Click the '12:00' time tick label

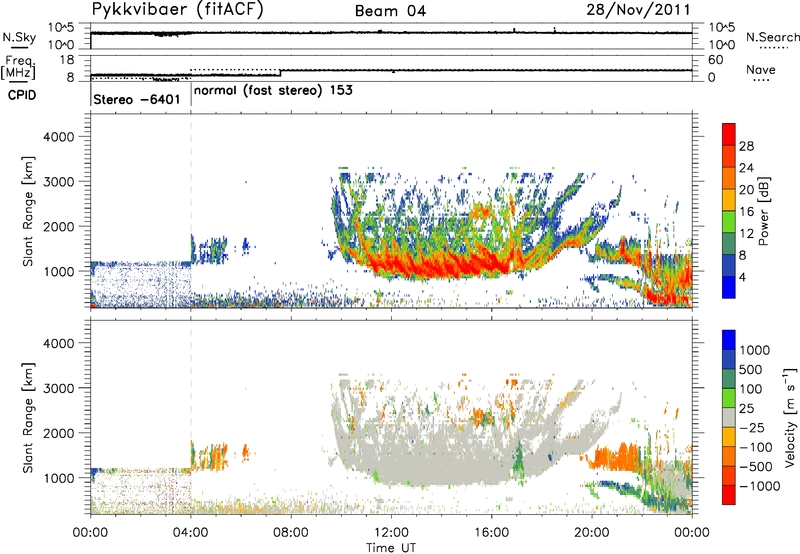(x=391, y=533)
